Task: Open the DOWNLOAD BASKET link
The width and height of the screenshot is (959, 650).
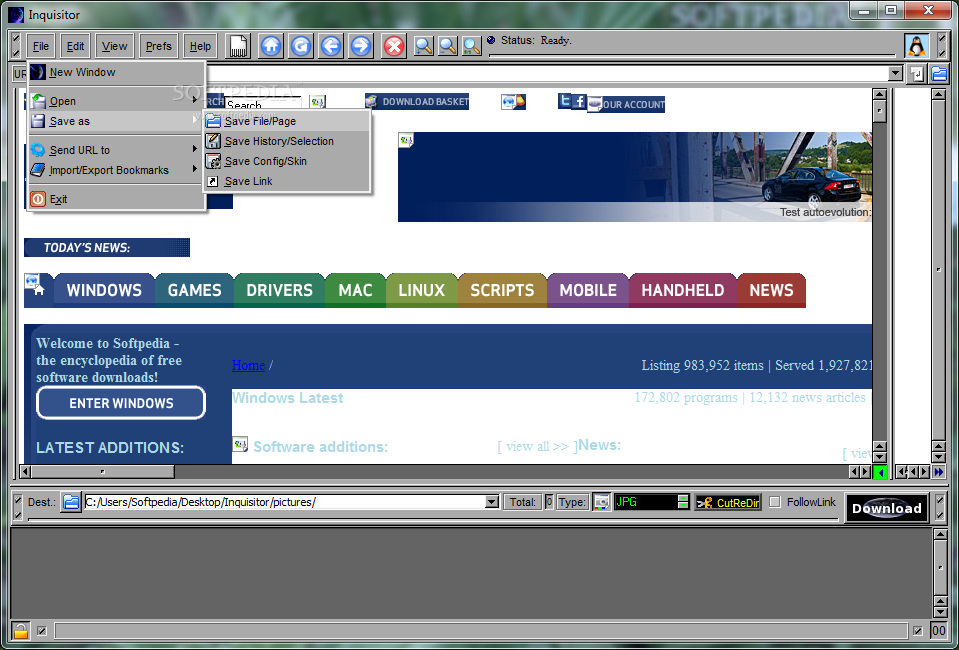Action: click(x=417, y=102)
